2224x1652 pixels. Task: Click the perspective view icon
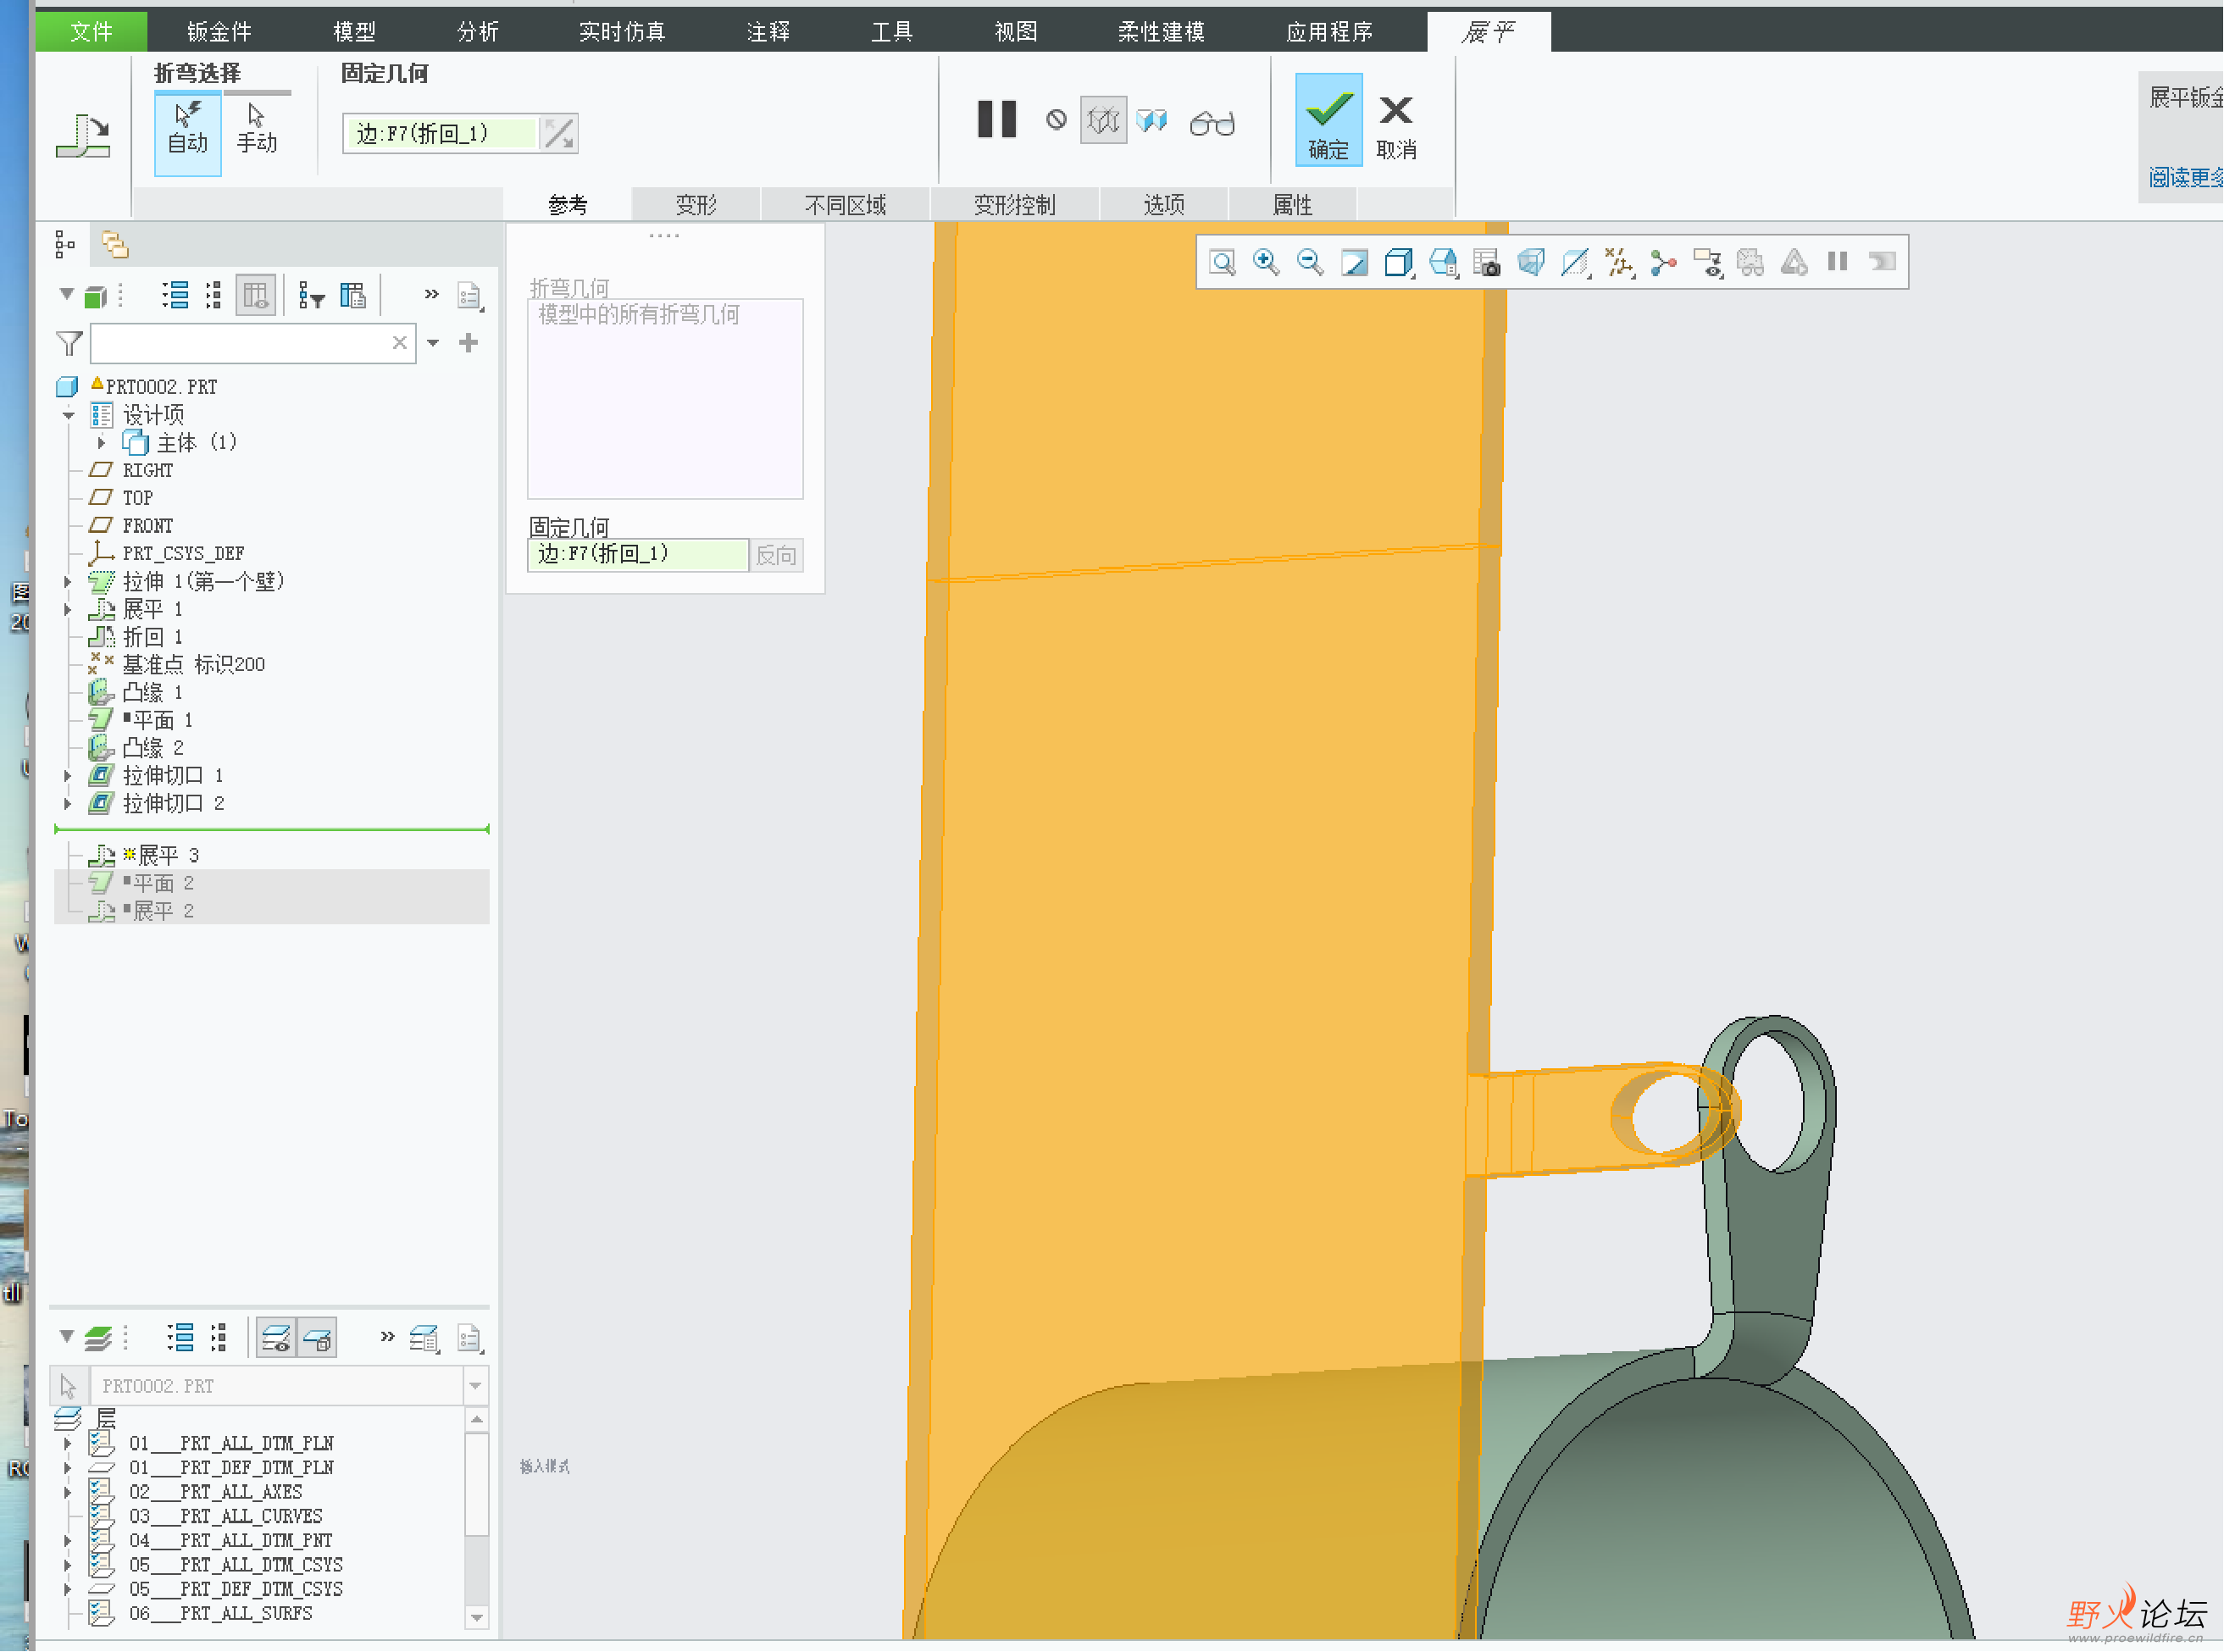[1530, 263]
